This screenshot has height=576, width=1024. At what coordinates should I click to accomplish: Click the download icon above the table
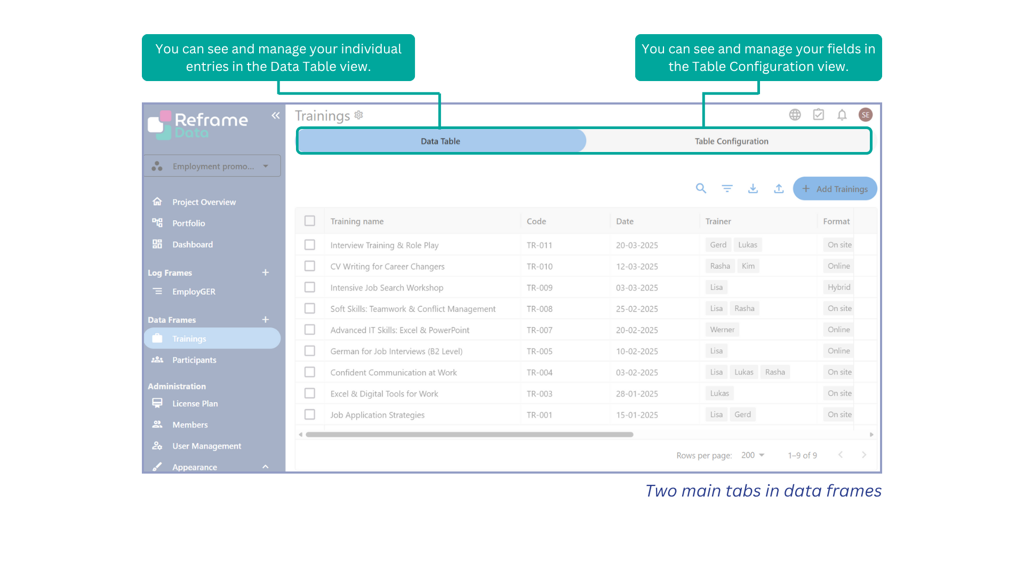pos(753,189)
